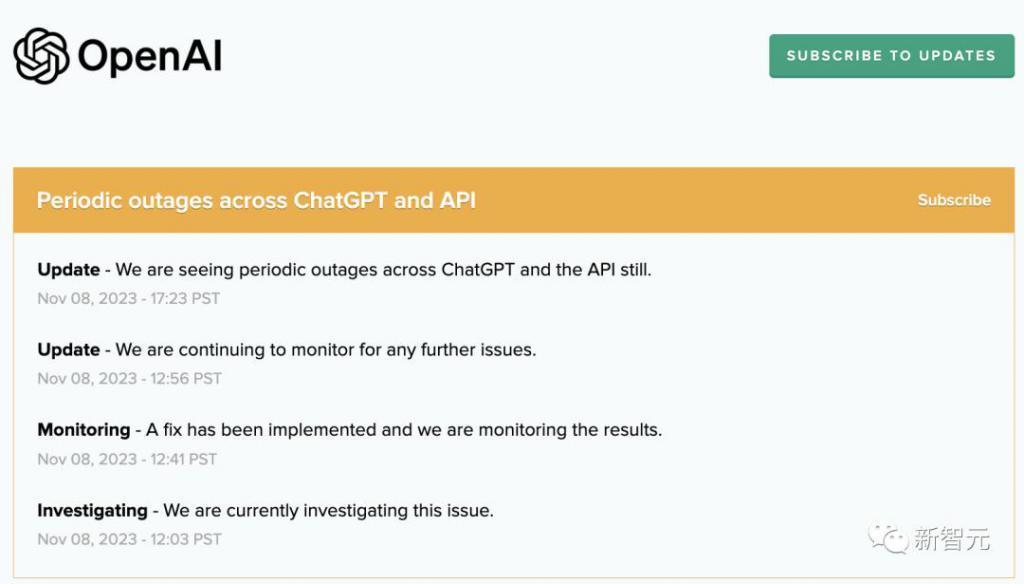This screenshot has width=1024, height=584.
Task: Click the 新智元 watermark text
Action: (951, 540)
